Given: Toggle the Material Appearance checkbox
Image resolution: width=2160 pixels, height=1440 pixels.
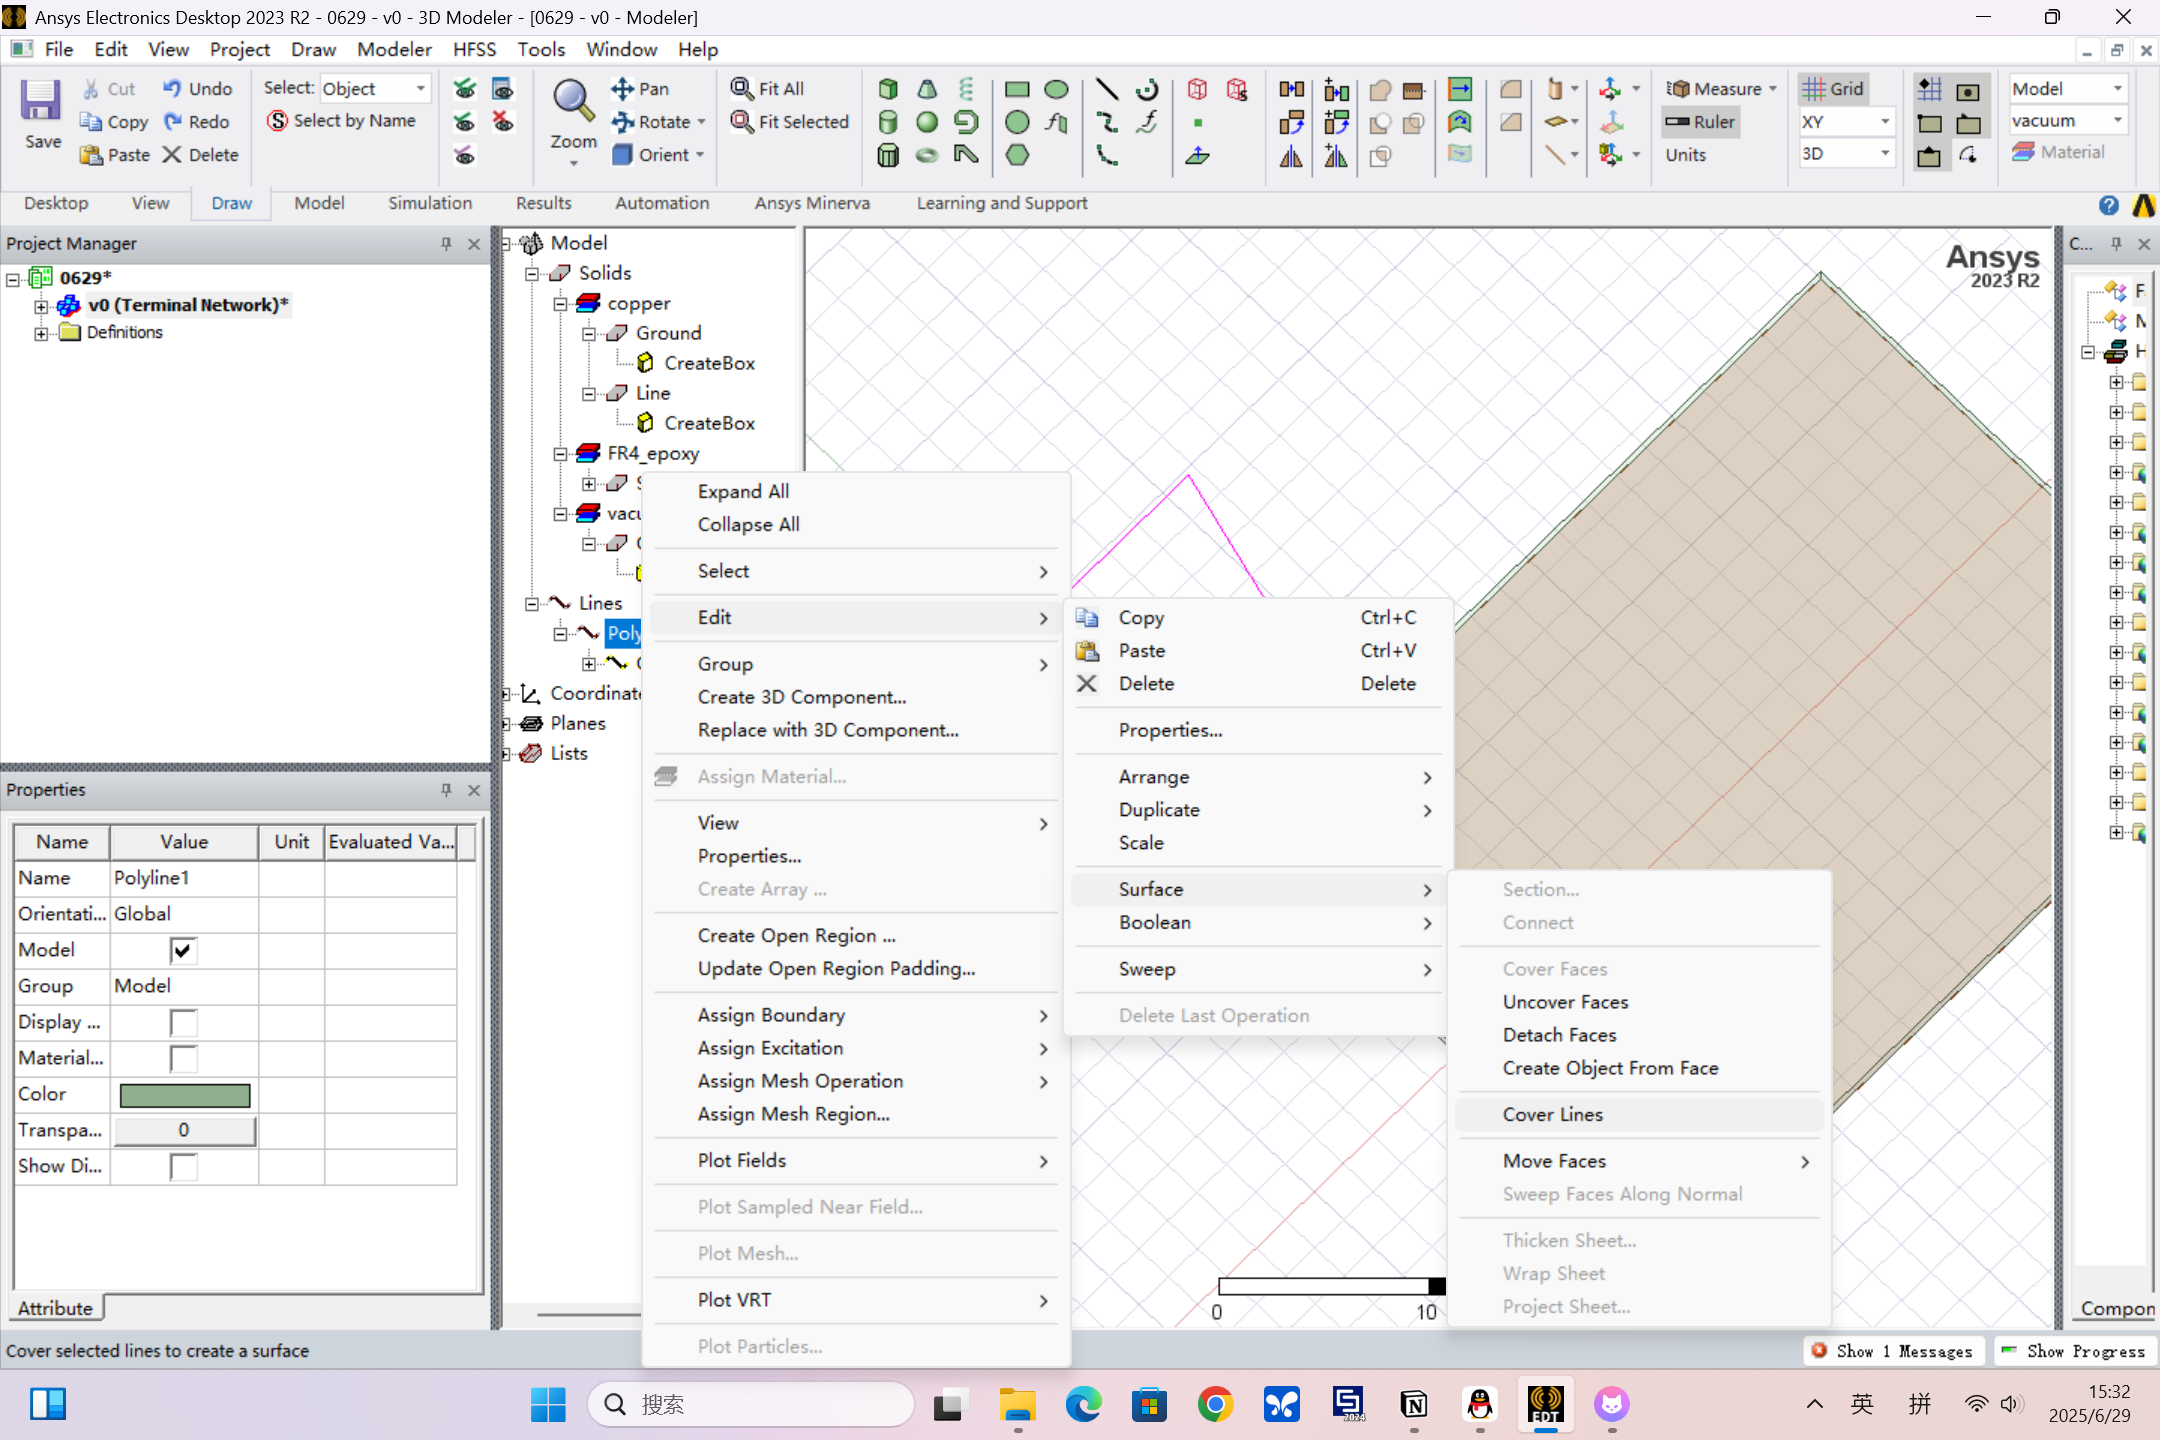Looking at the screenshot, I should coord(183,1058).
